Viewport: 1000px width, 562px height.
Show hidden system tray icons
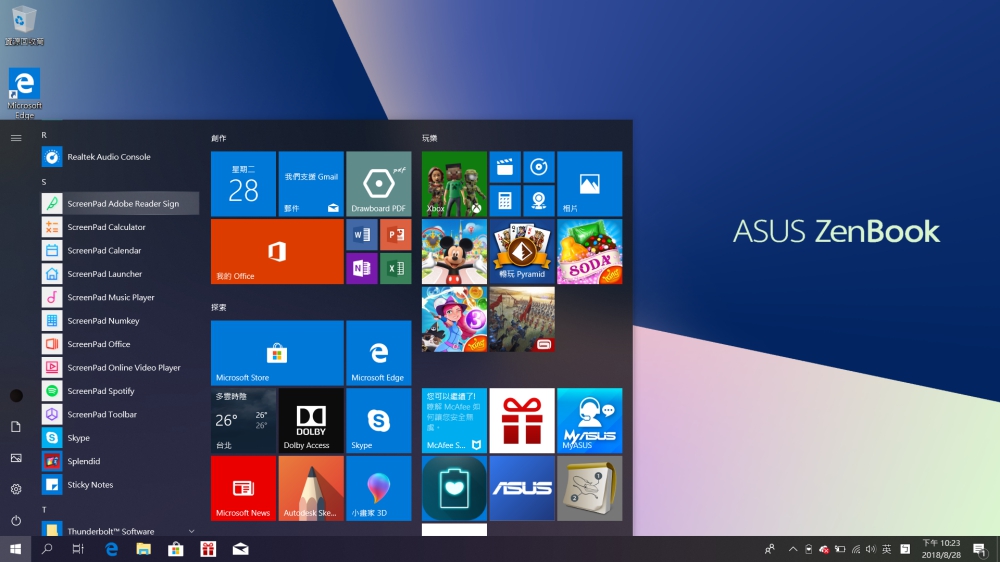pyautogui.click(x=793, y=549)
